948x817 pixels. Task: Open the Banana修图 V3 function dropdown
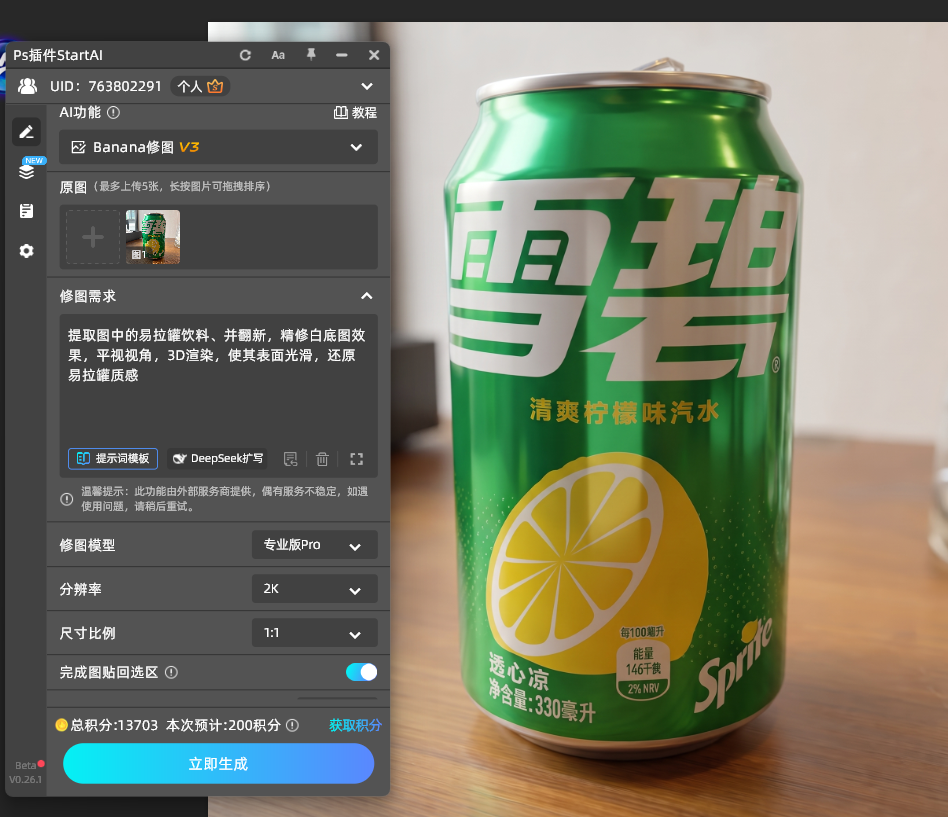[x=218, y=147]
